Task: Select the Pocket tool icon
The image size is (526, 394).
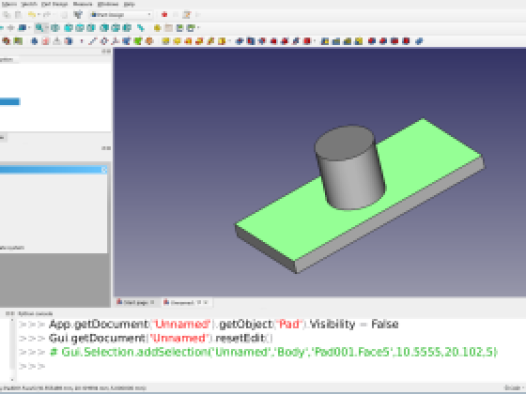Action: (x=239, y=41)
